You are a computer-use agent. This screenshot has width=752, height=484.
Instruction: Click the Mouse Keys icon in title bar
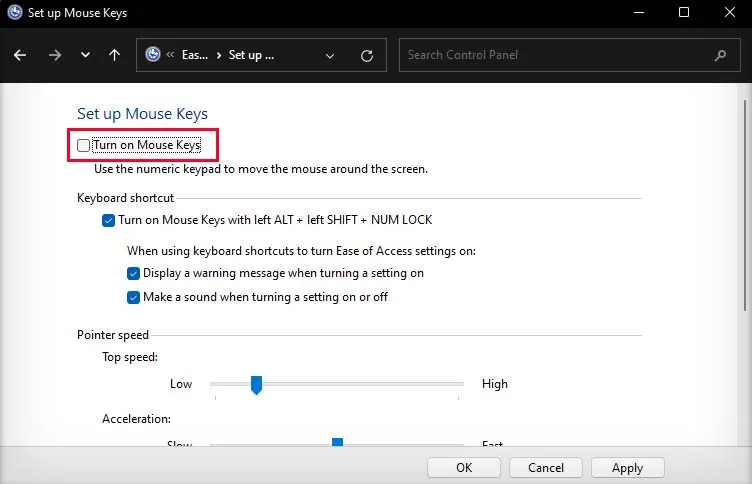(15, 13)
